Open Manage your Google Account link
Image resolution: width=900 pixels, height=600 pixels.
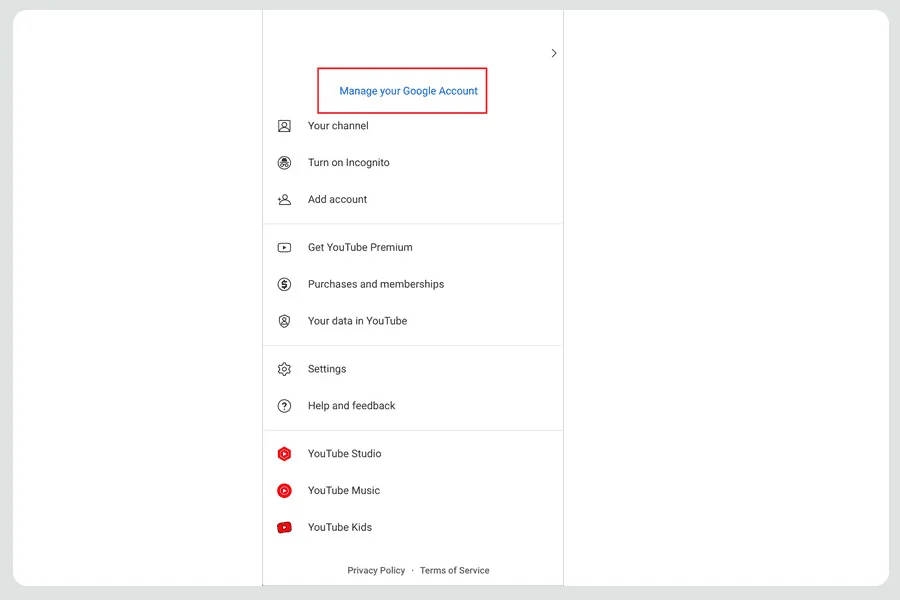click(408, 91)
